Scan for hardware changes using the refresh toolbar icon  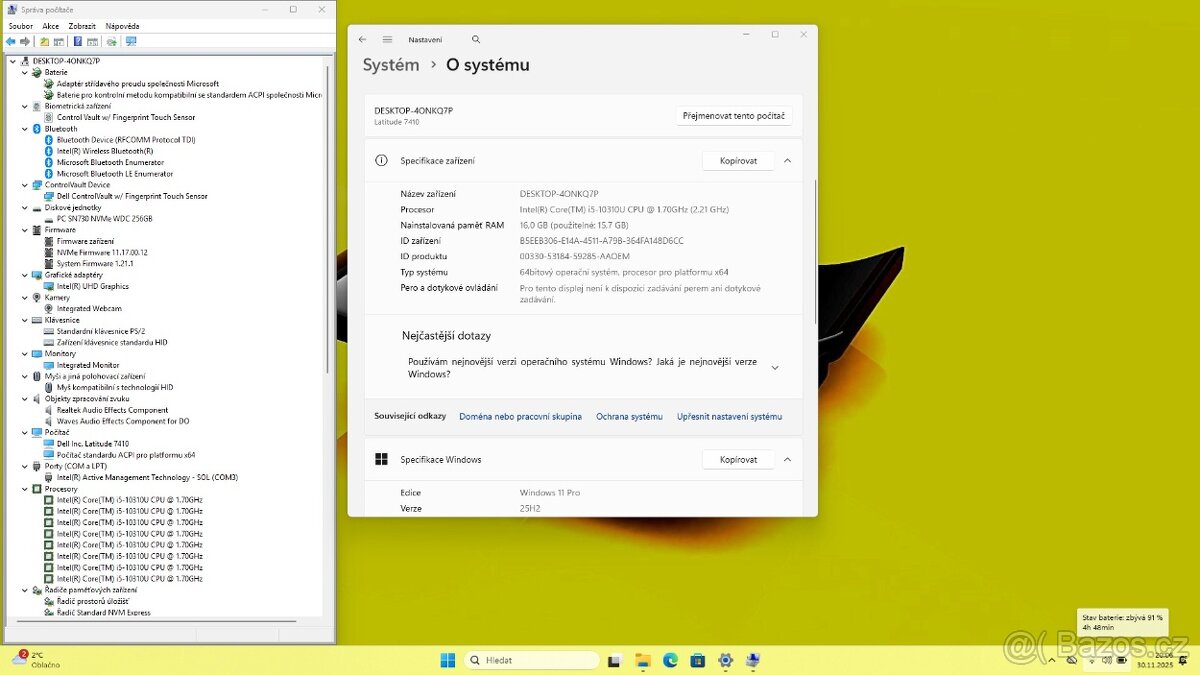pos(113,41)
